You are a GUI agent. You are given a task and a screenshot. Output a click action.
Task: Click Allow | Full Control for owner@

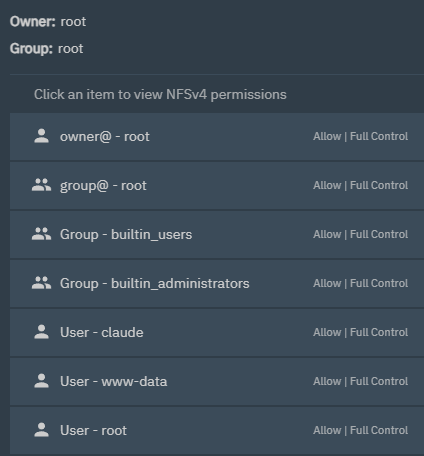coord(360,136)
